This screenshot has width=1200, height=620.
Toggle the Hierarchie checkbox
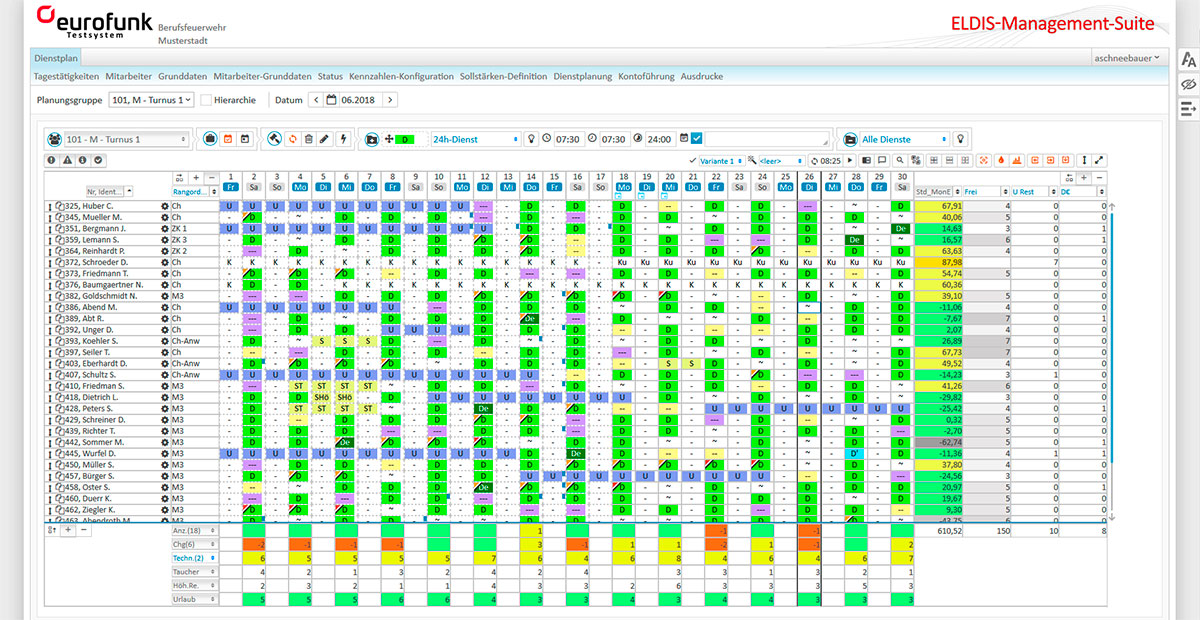point(206,100)
